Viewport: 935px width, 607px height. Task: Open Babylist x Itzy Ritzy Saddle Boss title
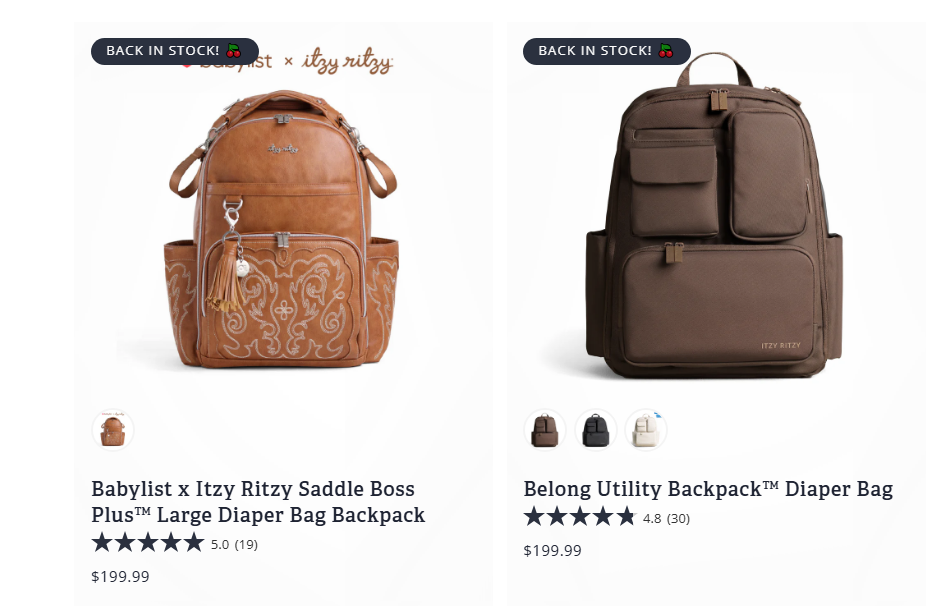pos(258,502)
